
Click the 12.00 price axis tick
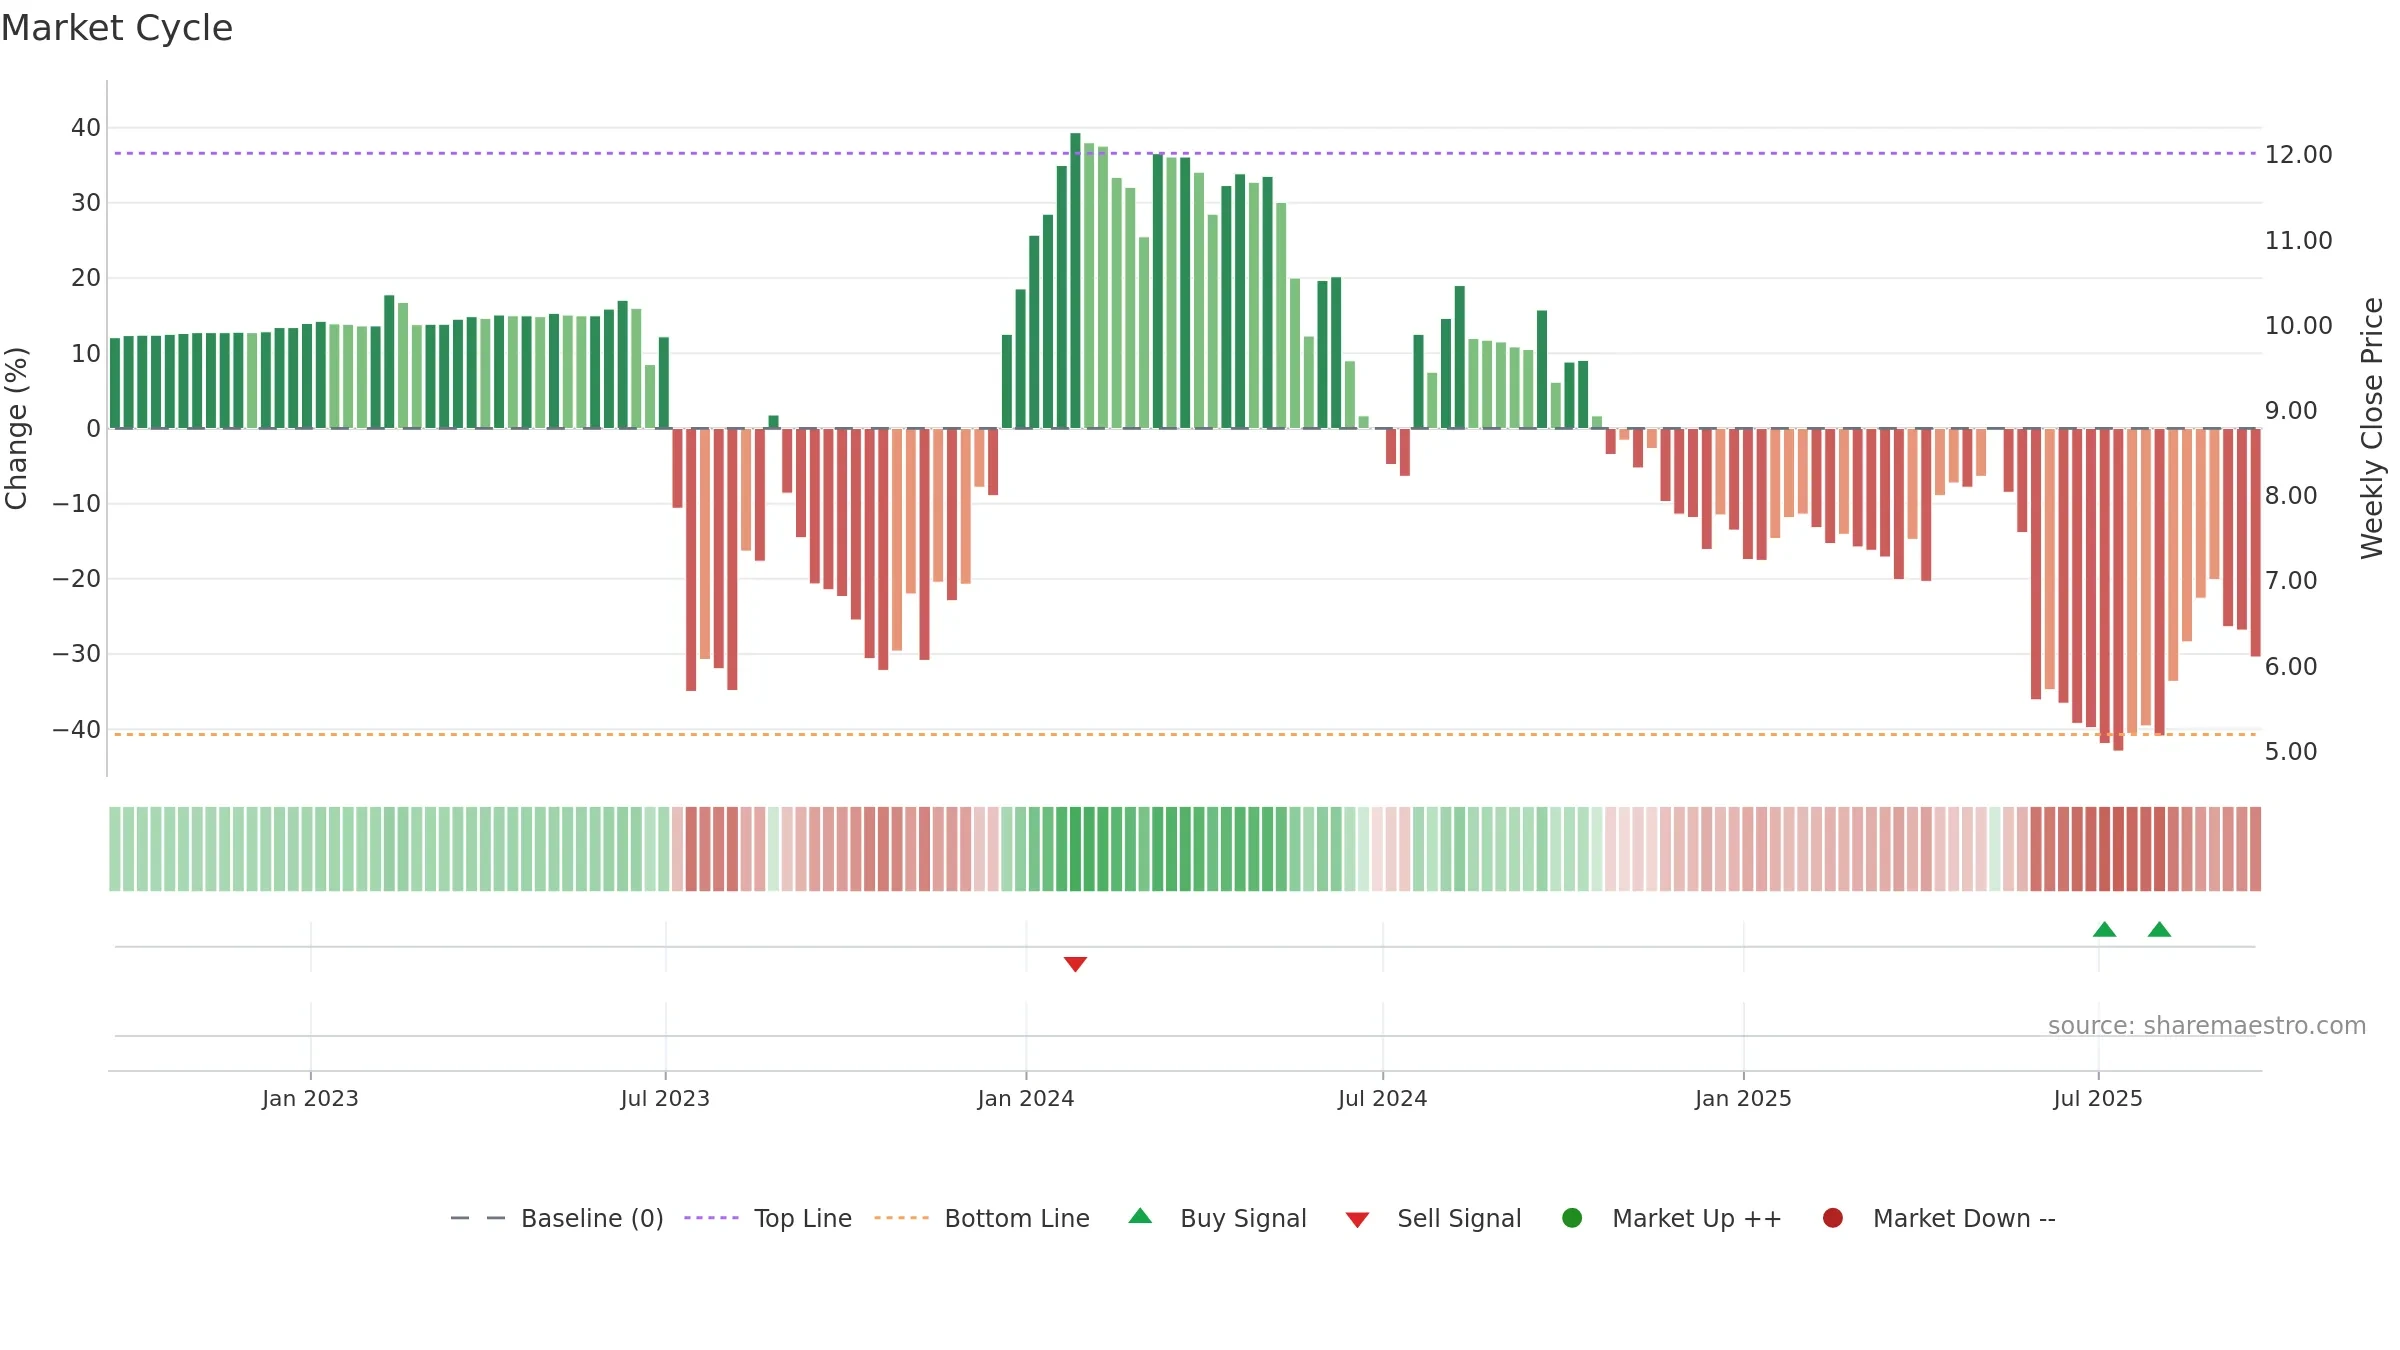(2298, 155)
